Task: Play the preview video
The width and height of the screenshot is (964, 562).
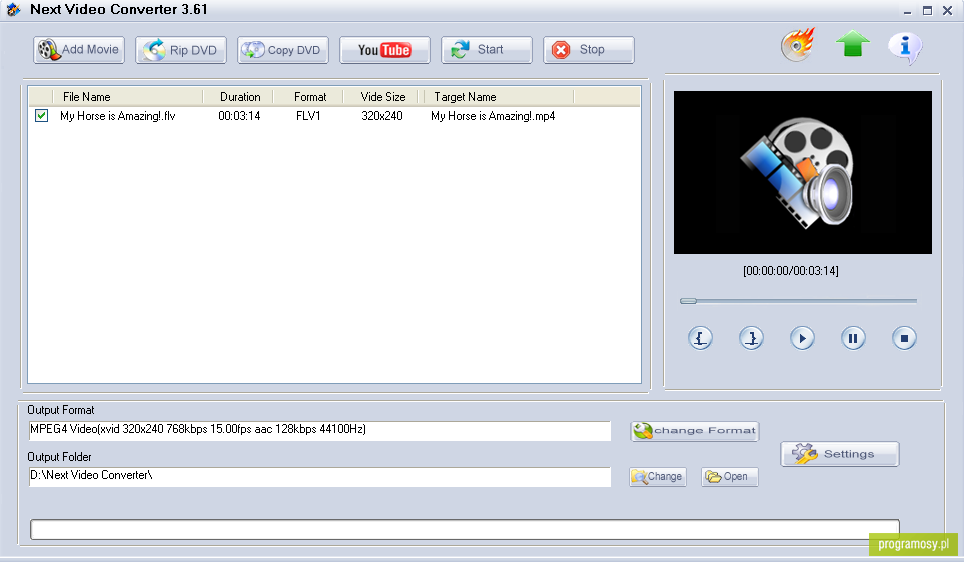Action: pos(802,338)
